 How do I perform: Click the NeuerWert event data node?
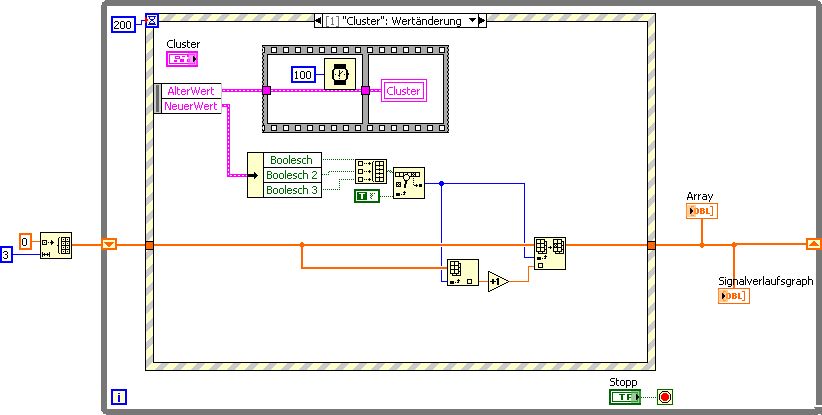point(191,106)
